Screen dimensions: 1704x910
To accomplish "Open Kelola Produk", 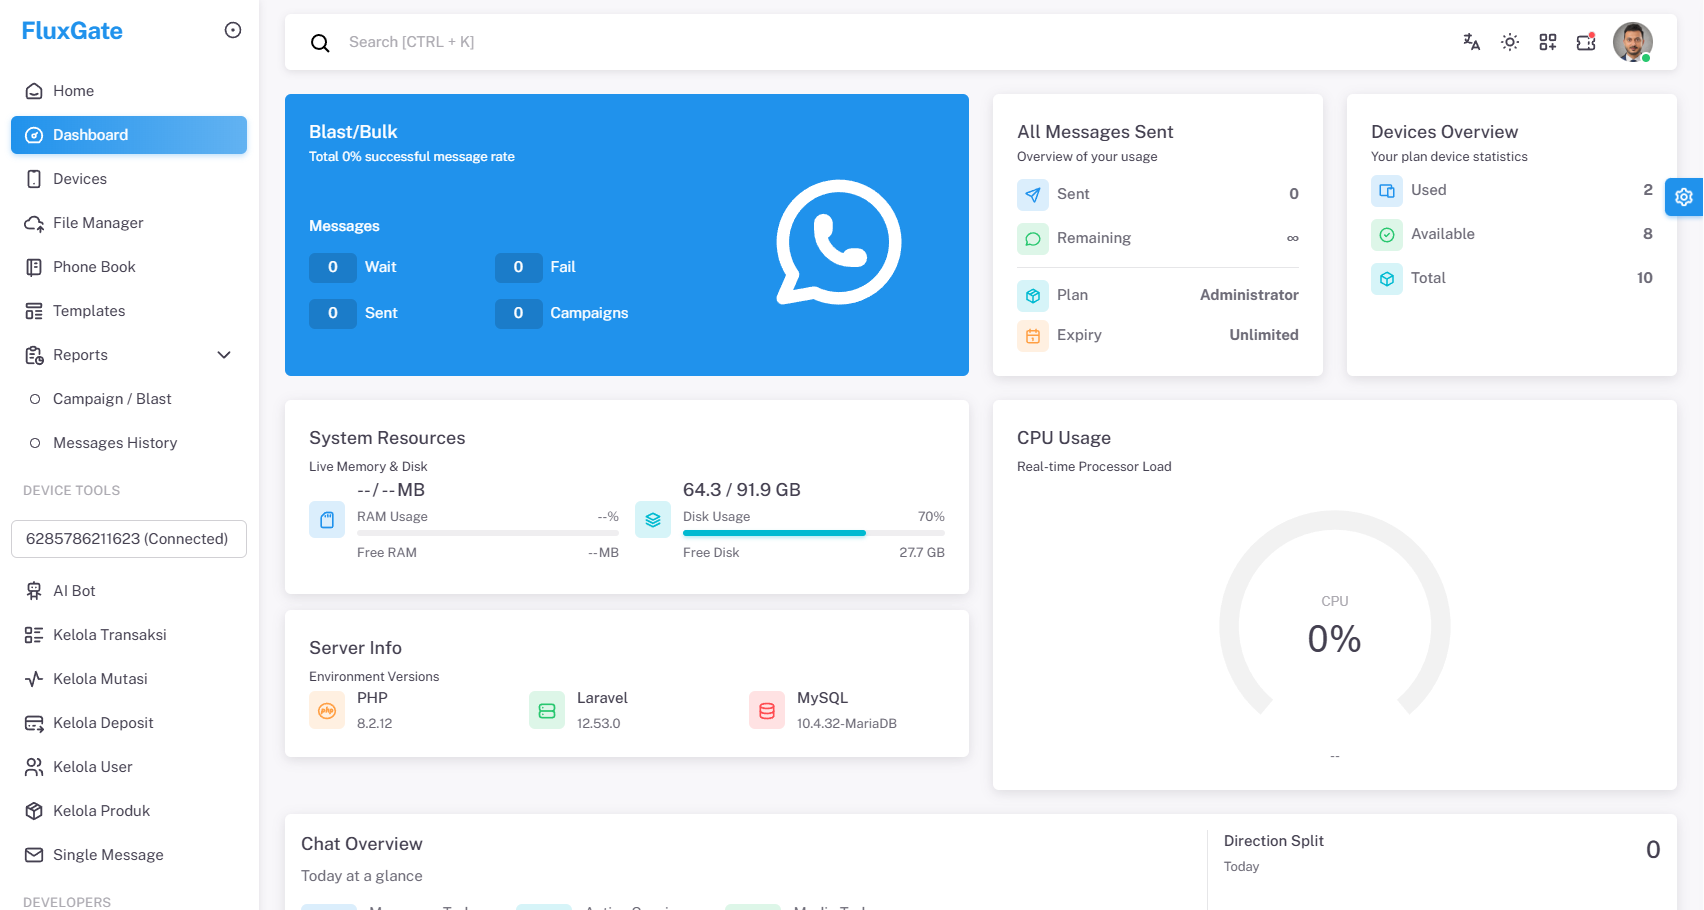I will (129, 811).
